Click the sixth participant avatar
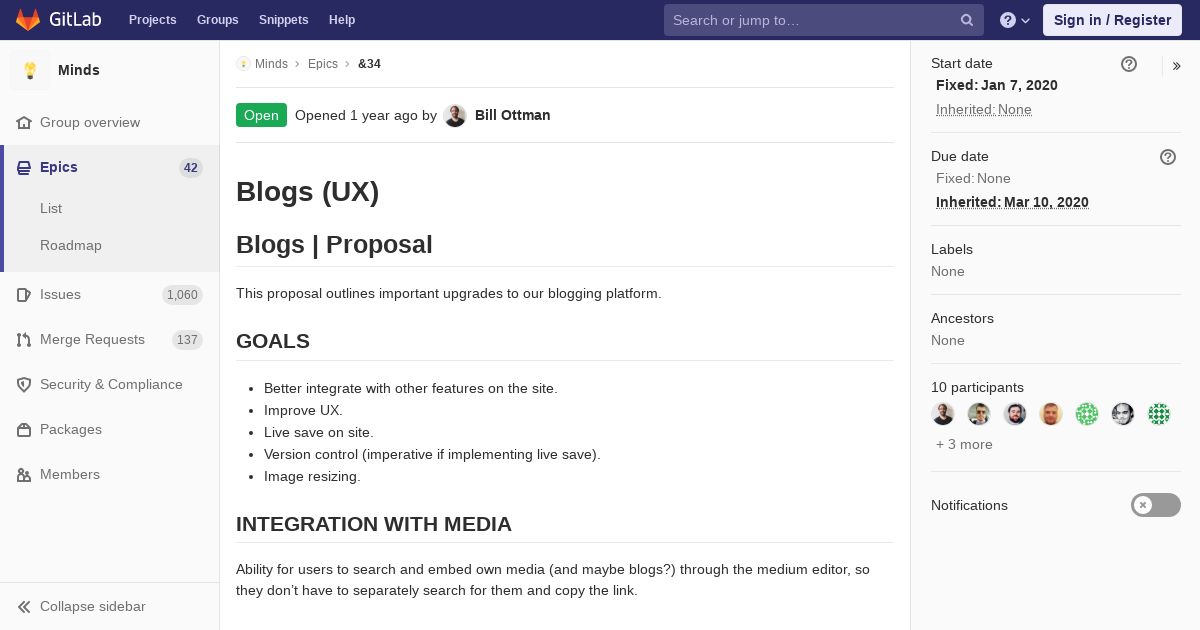Image resolution: width=1200 pixels, height=630 pixels. point(1123,414)
